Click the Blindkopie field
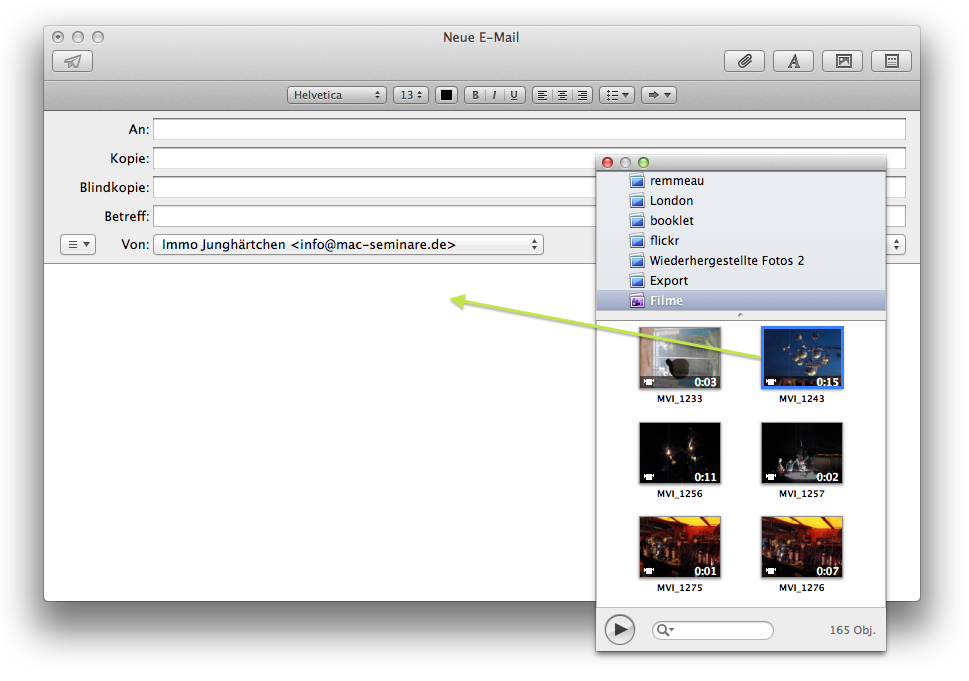The width and height of the screenshot is (969, 681). tap(374, 187)
